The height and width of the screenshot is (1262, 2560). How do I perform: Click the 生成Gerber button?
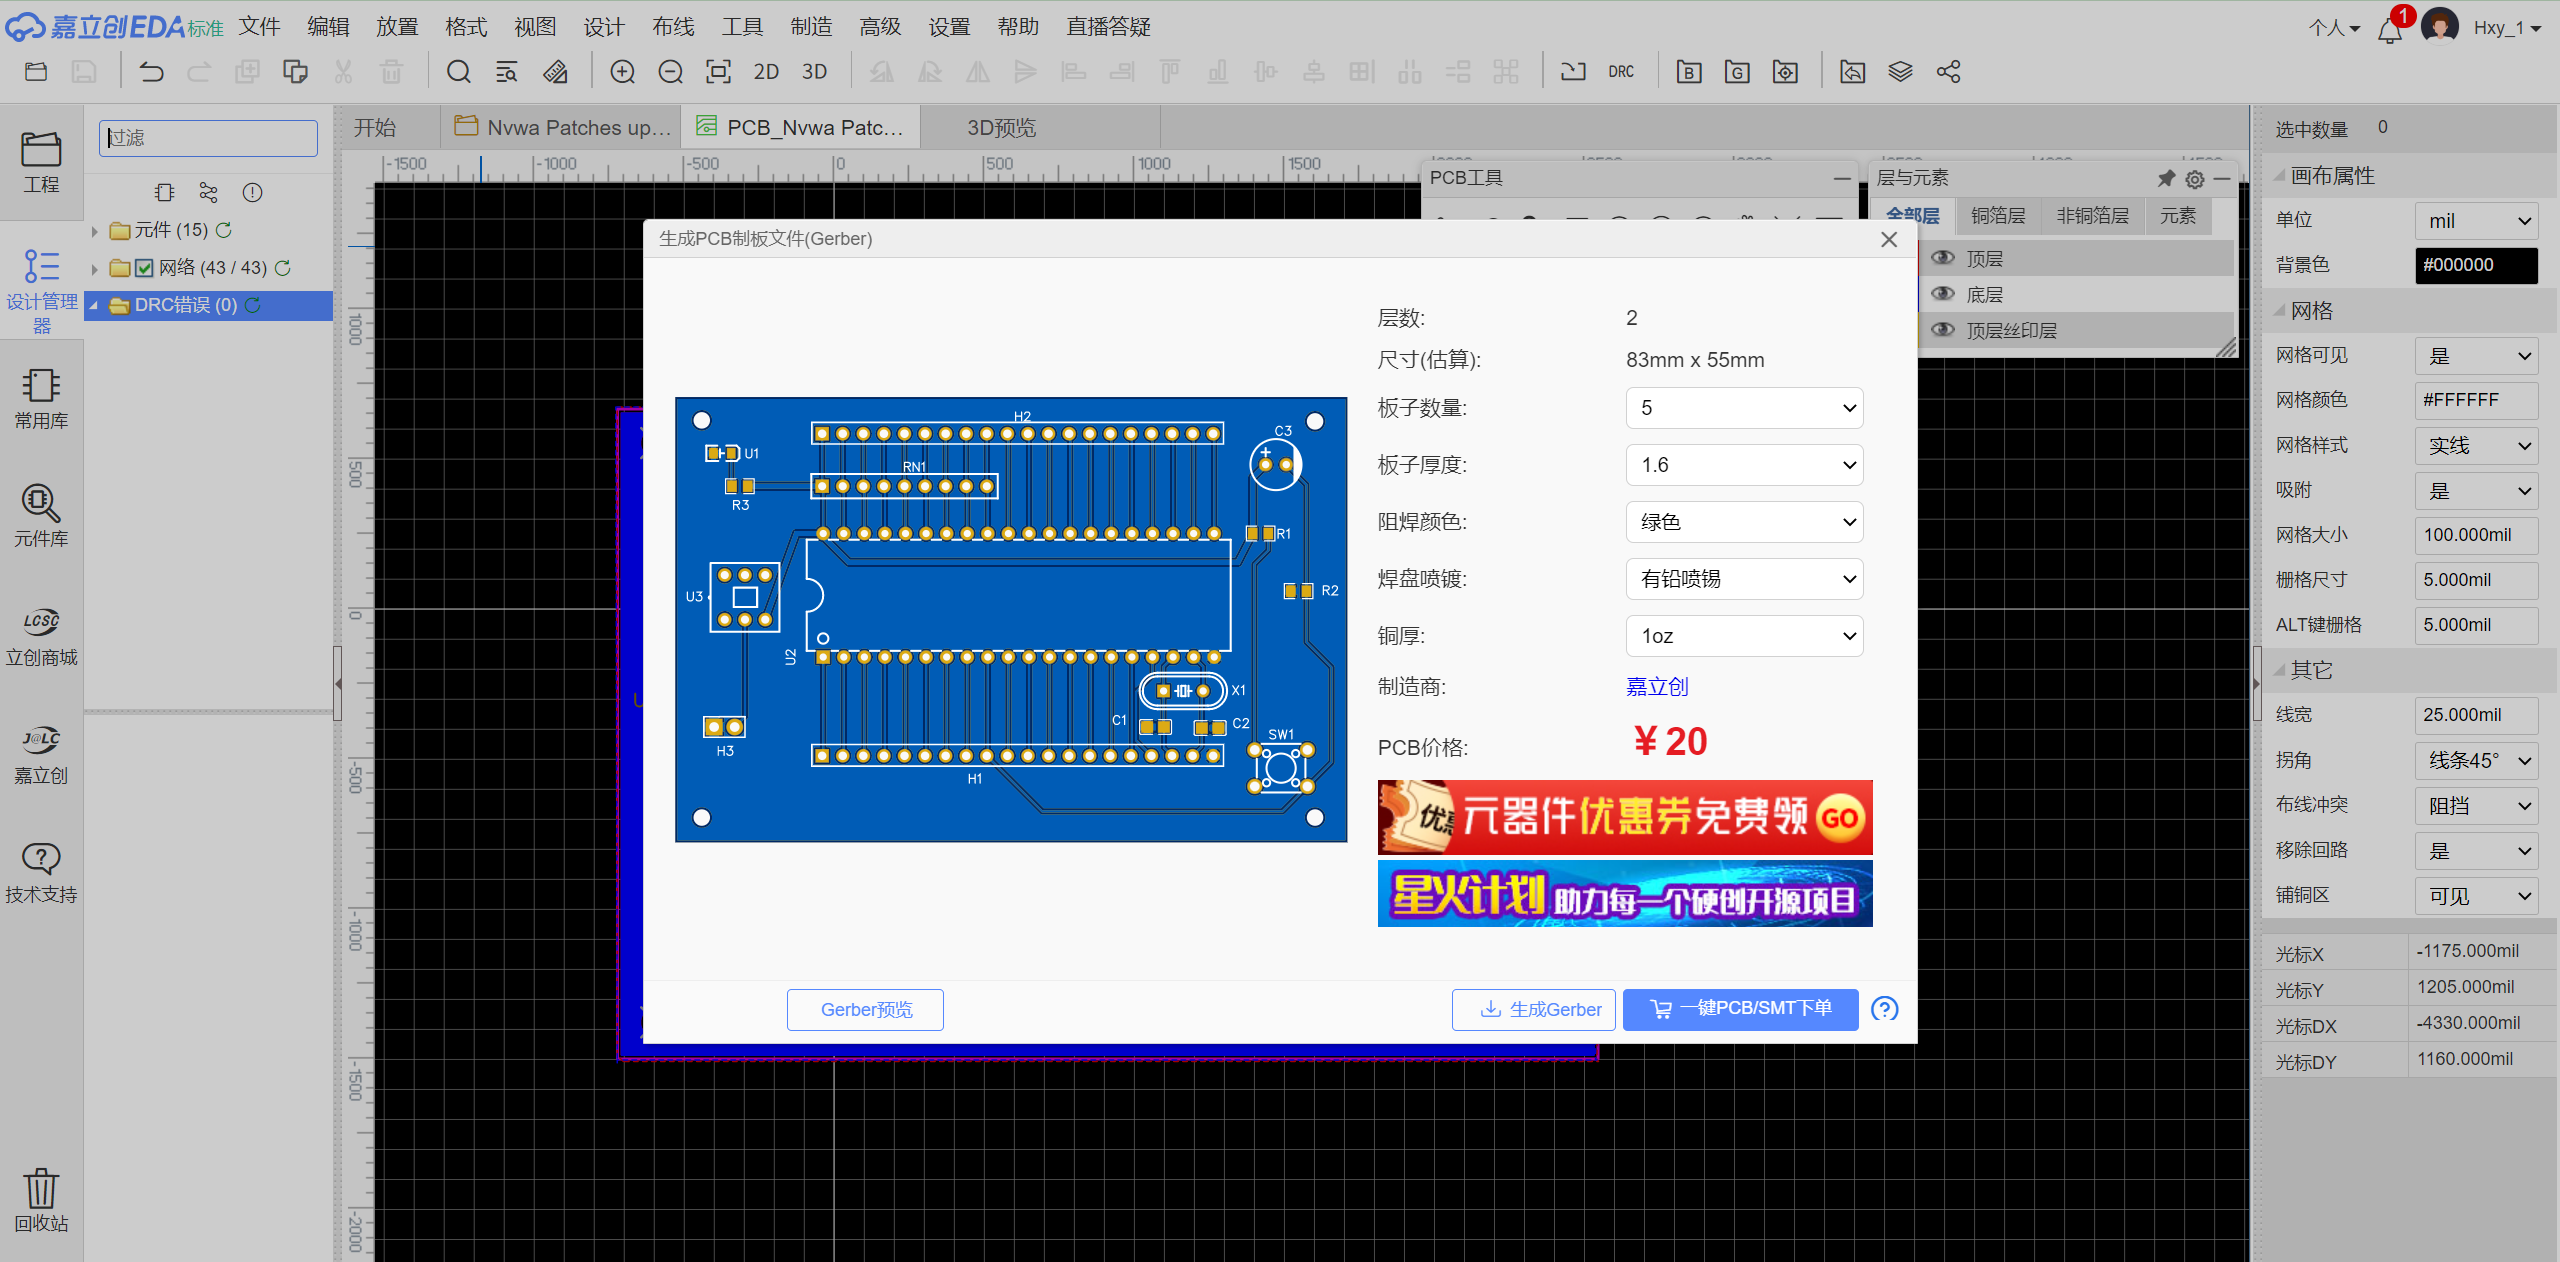(1533, 1009)
